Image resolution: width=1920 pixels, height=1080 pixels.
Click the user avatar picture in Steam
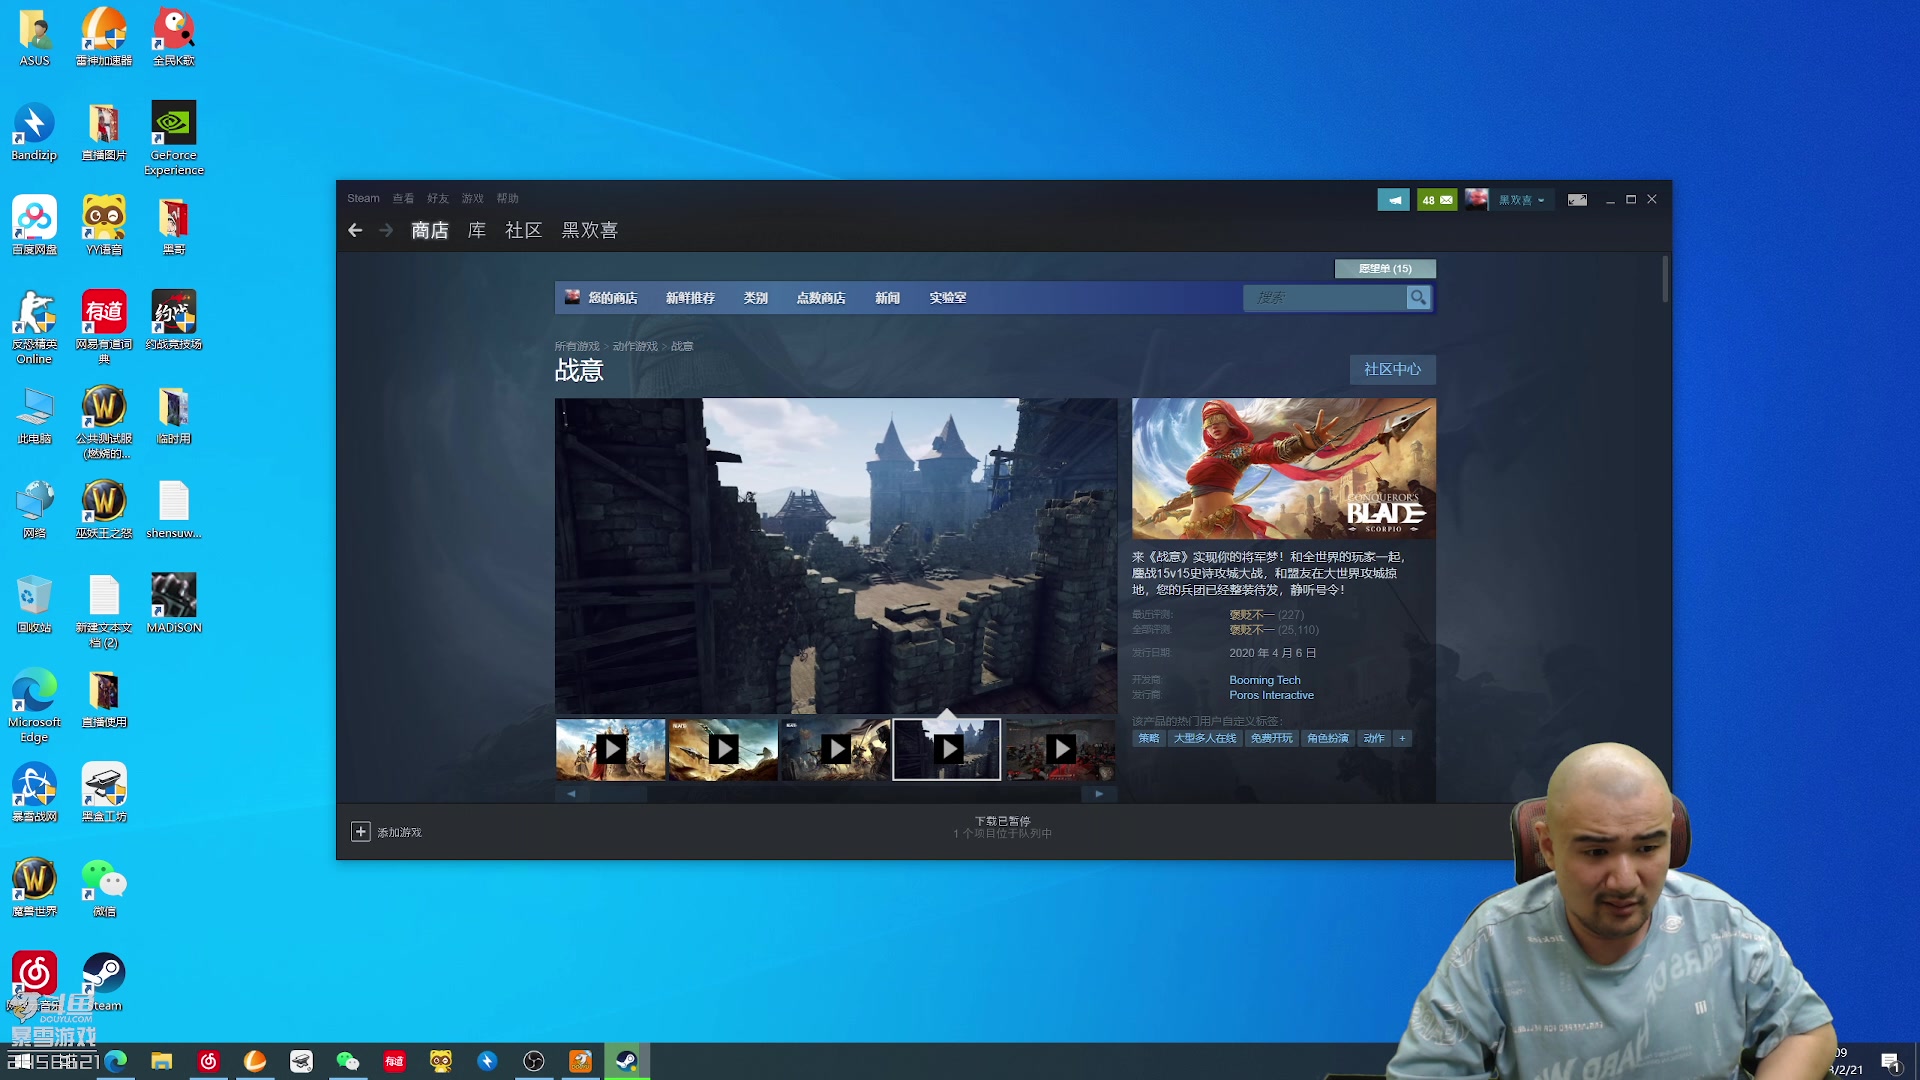point(1476,200)
